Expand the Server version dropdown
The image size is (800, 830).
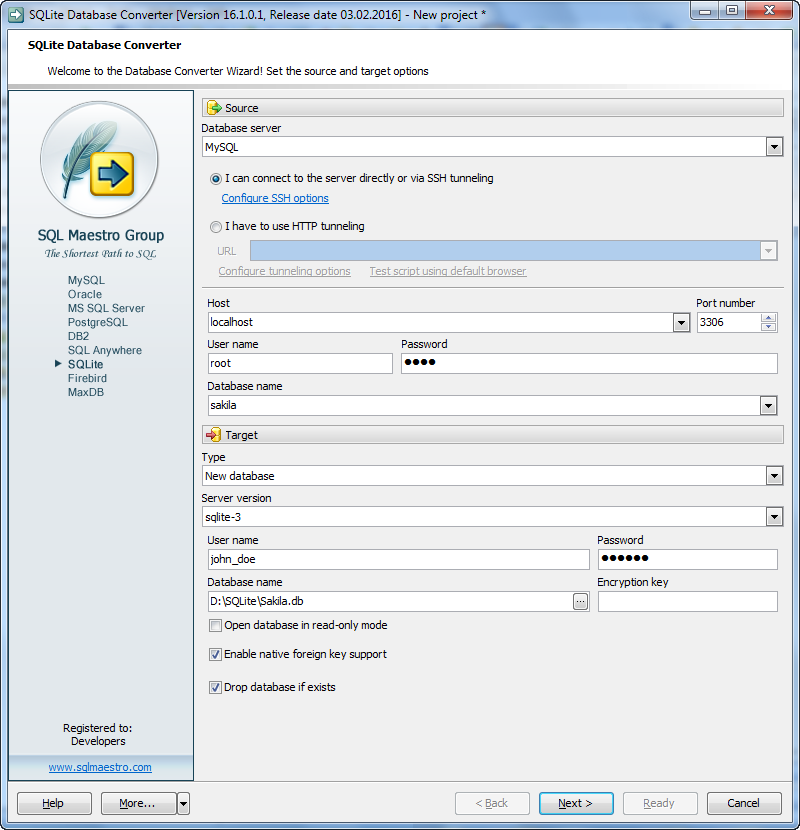click(773, 517)
